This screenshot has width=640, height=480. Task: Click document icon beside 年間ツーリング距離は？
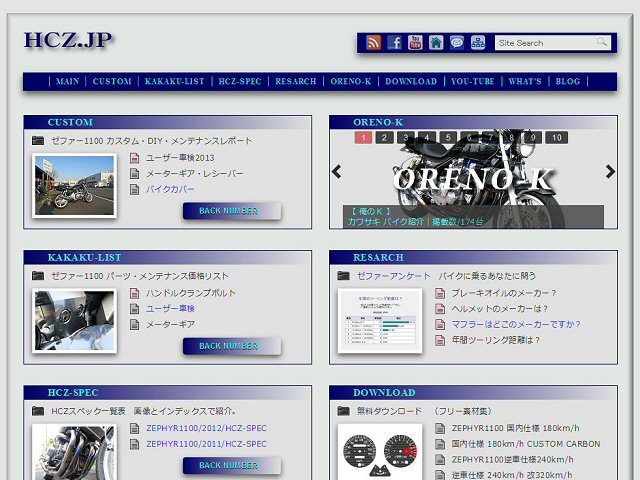coord(440,340)
